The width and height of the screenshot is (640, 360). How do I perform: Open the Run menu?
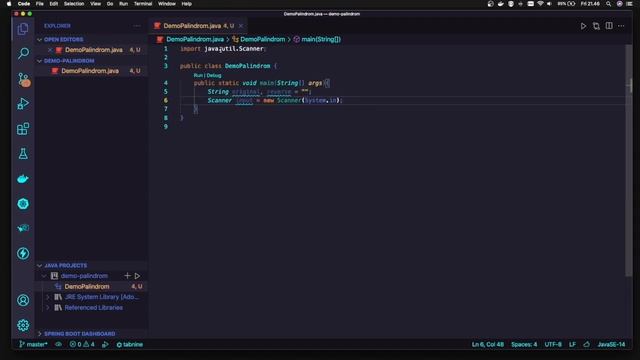123,4
